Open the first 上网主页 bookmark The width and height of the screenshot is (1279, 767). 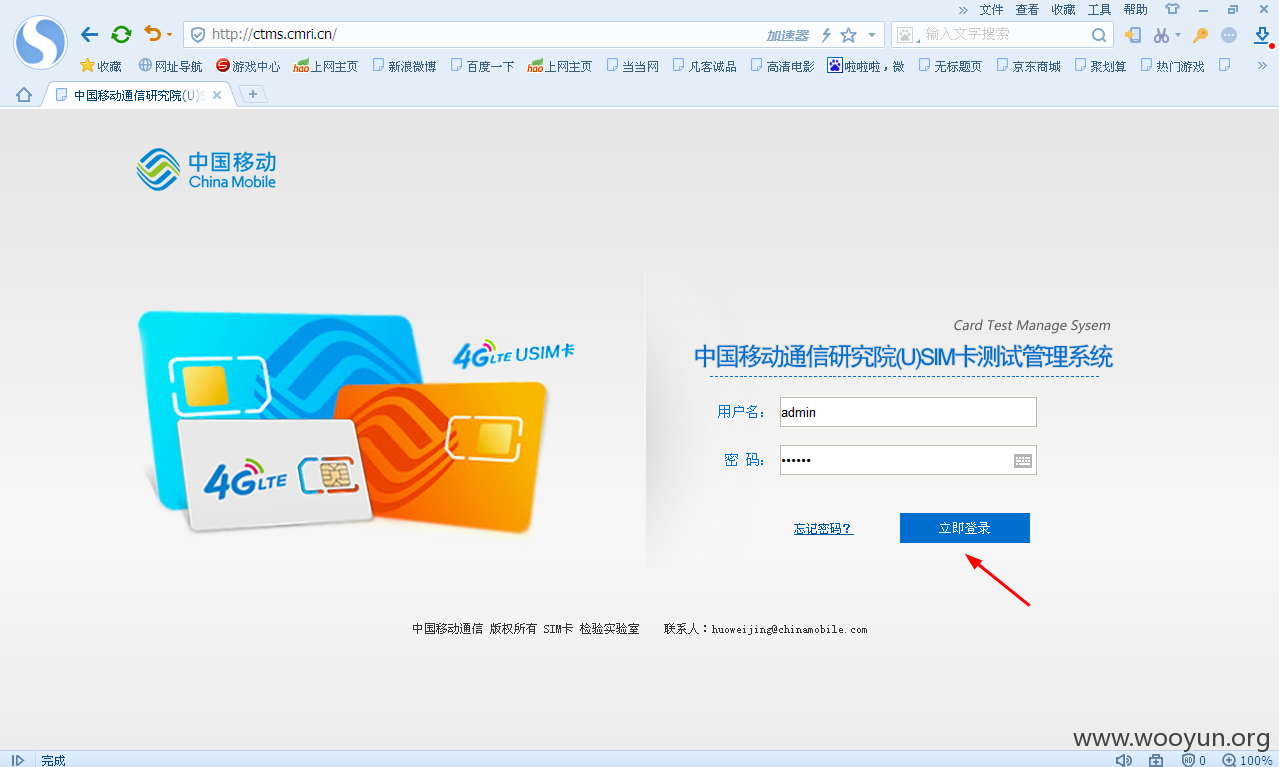pos(326,66)
